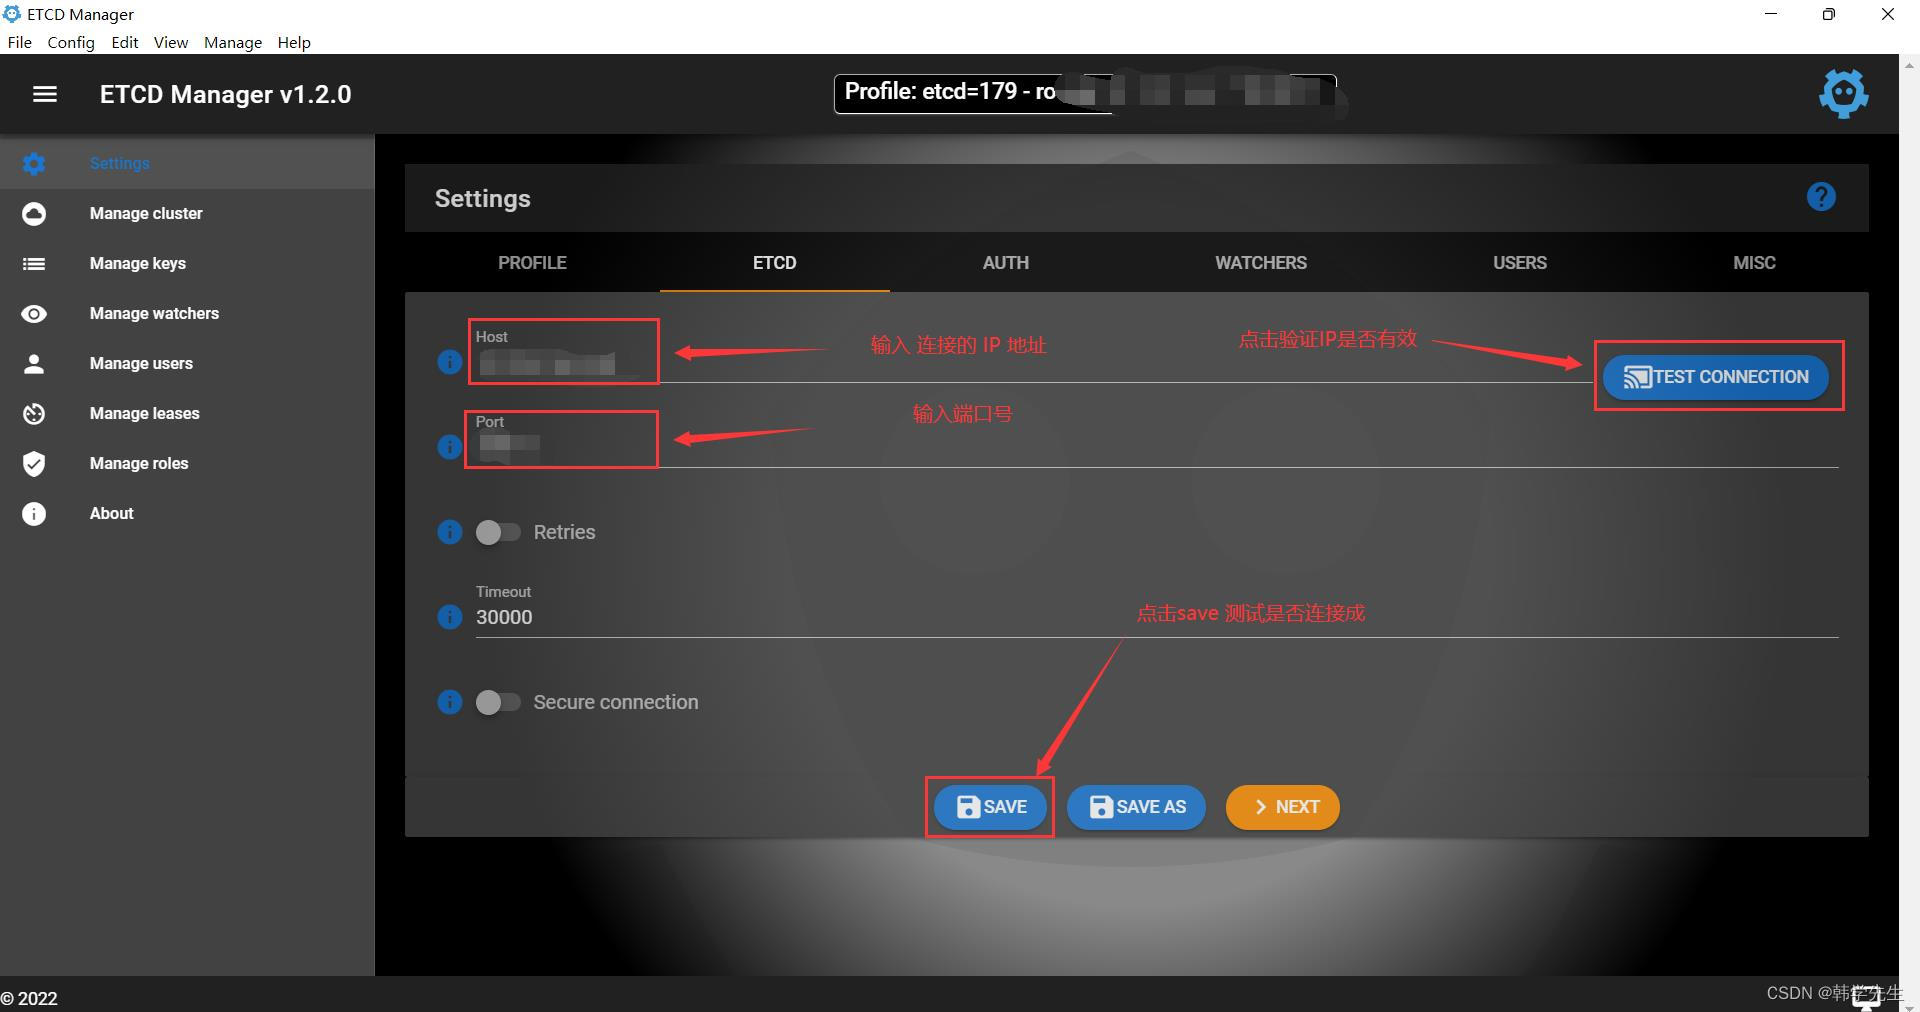Screen dimensions: 1920x1012
Task: Click the SAVE button
Action: [x=991, y=807]
